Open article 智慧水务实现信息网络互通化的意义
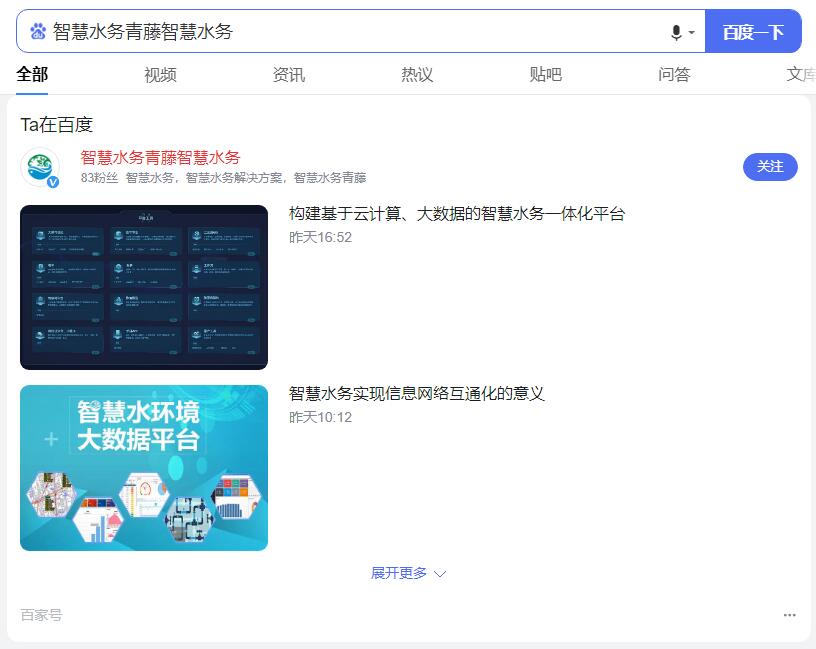816x649 pixels. [416, 394]
